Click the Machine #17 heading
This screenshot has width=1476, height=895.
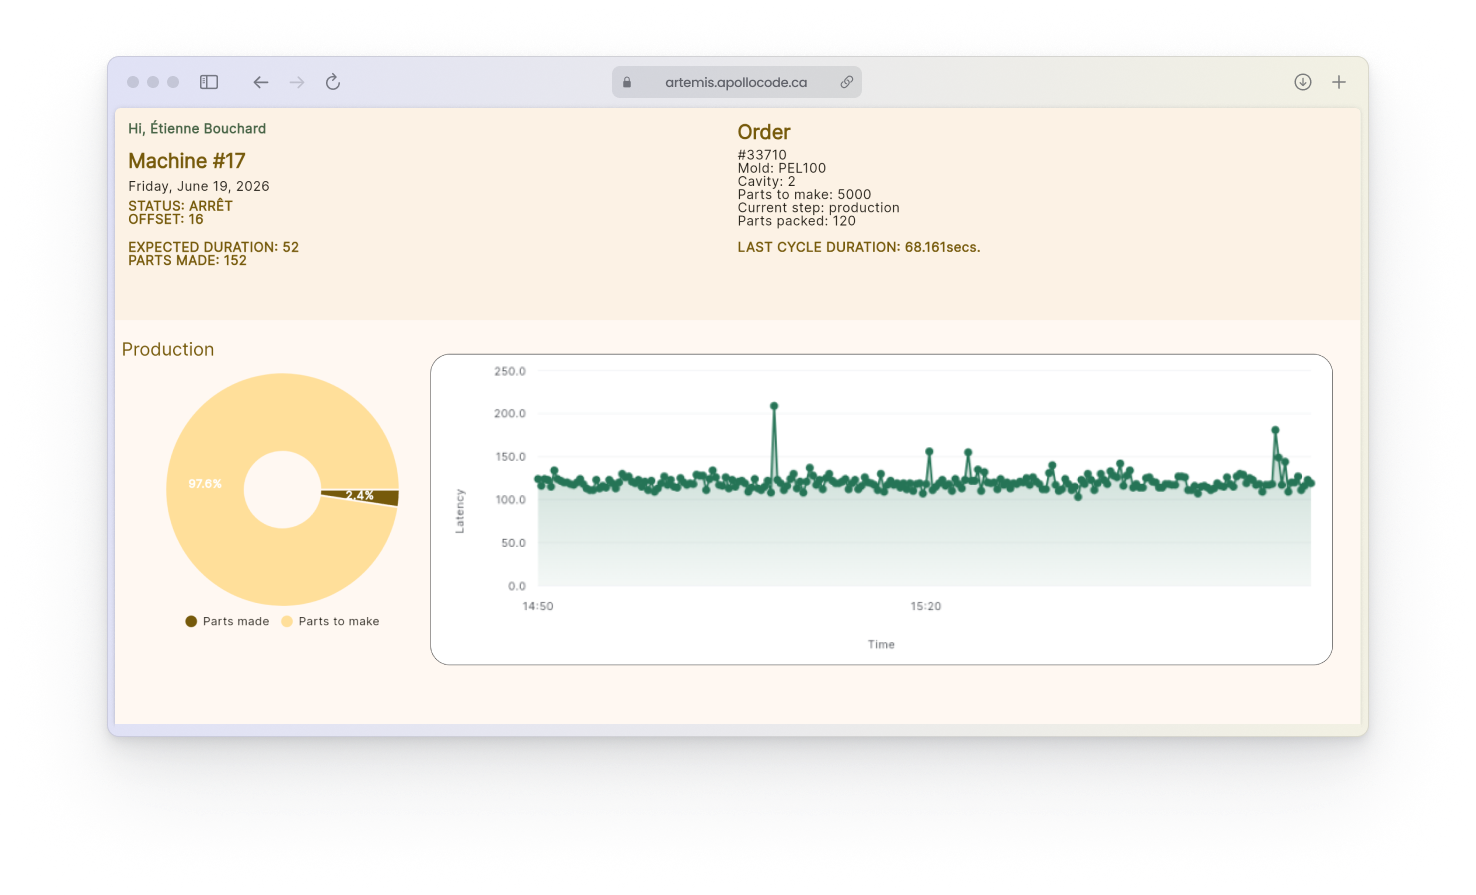[187, 161]
